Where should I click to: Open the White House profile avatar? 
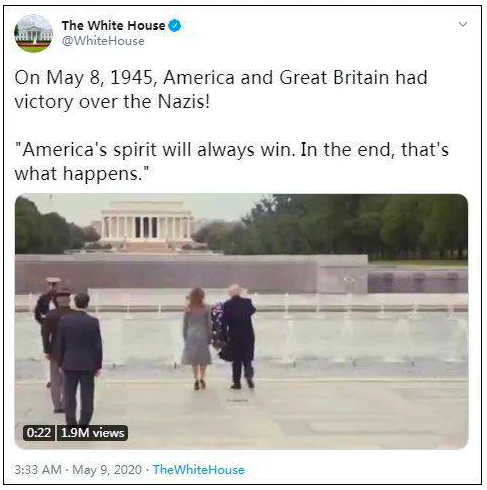coord(33,33)
